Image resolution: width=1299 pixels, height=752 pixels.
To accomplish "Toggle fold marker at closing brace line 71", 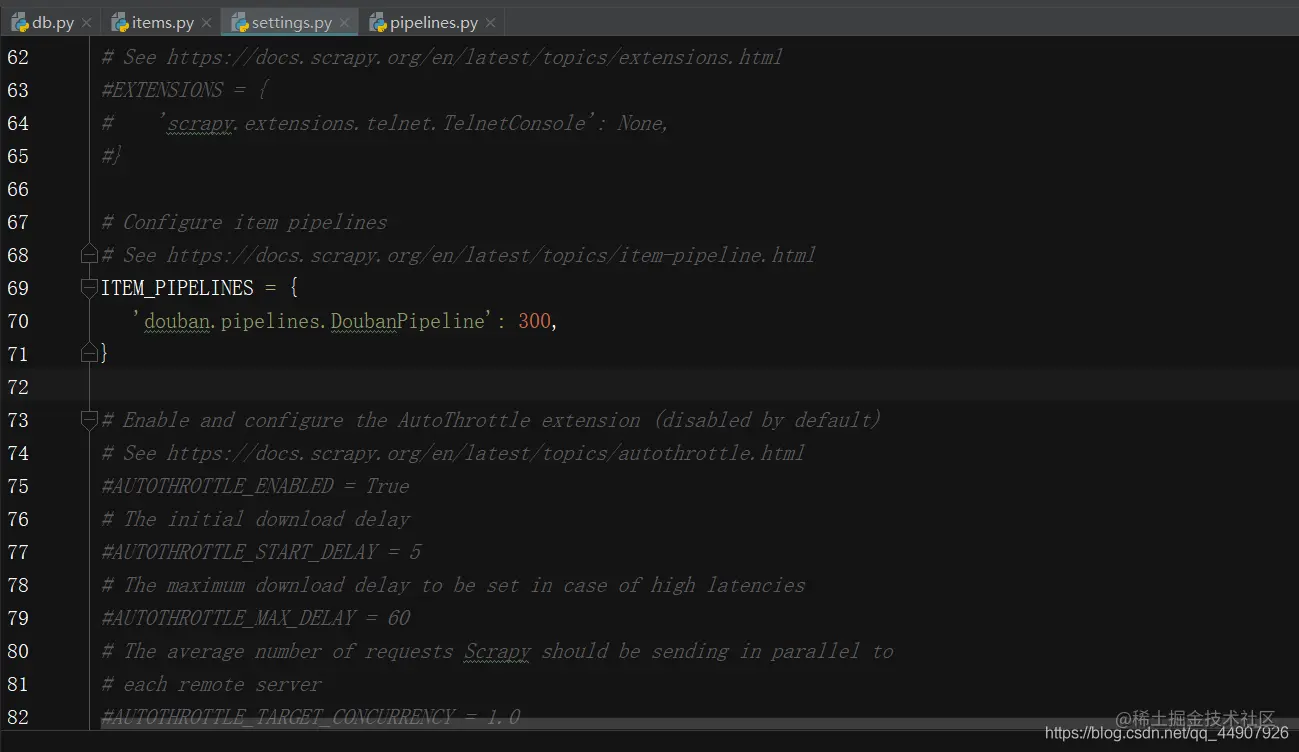I will [89, 352].
